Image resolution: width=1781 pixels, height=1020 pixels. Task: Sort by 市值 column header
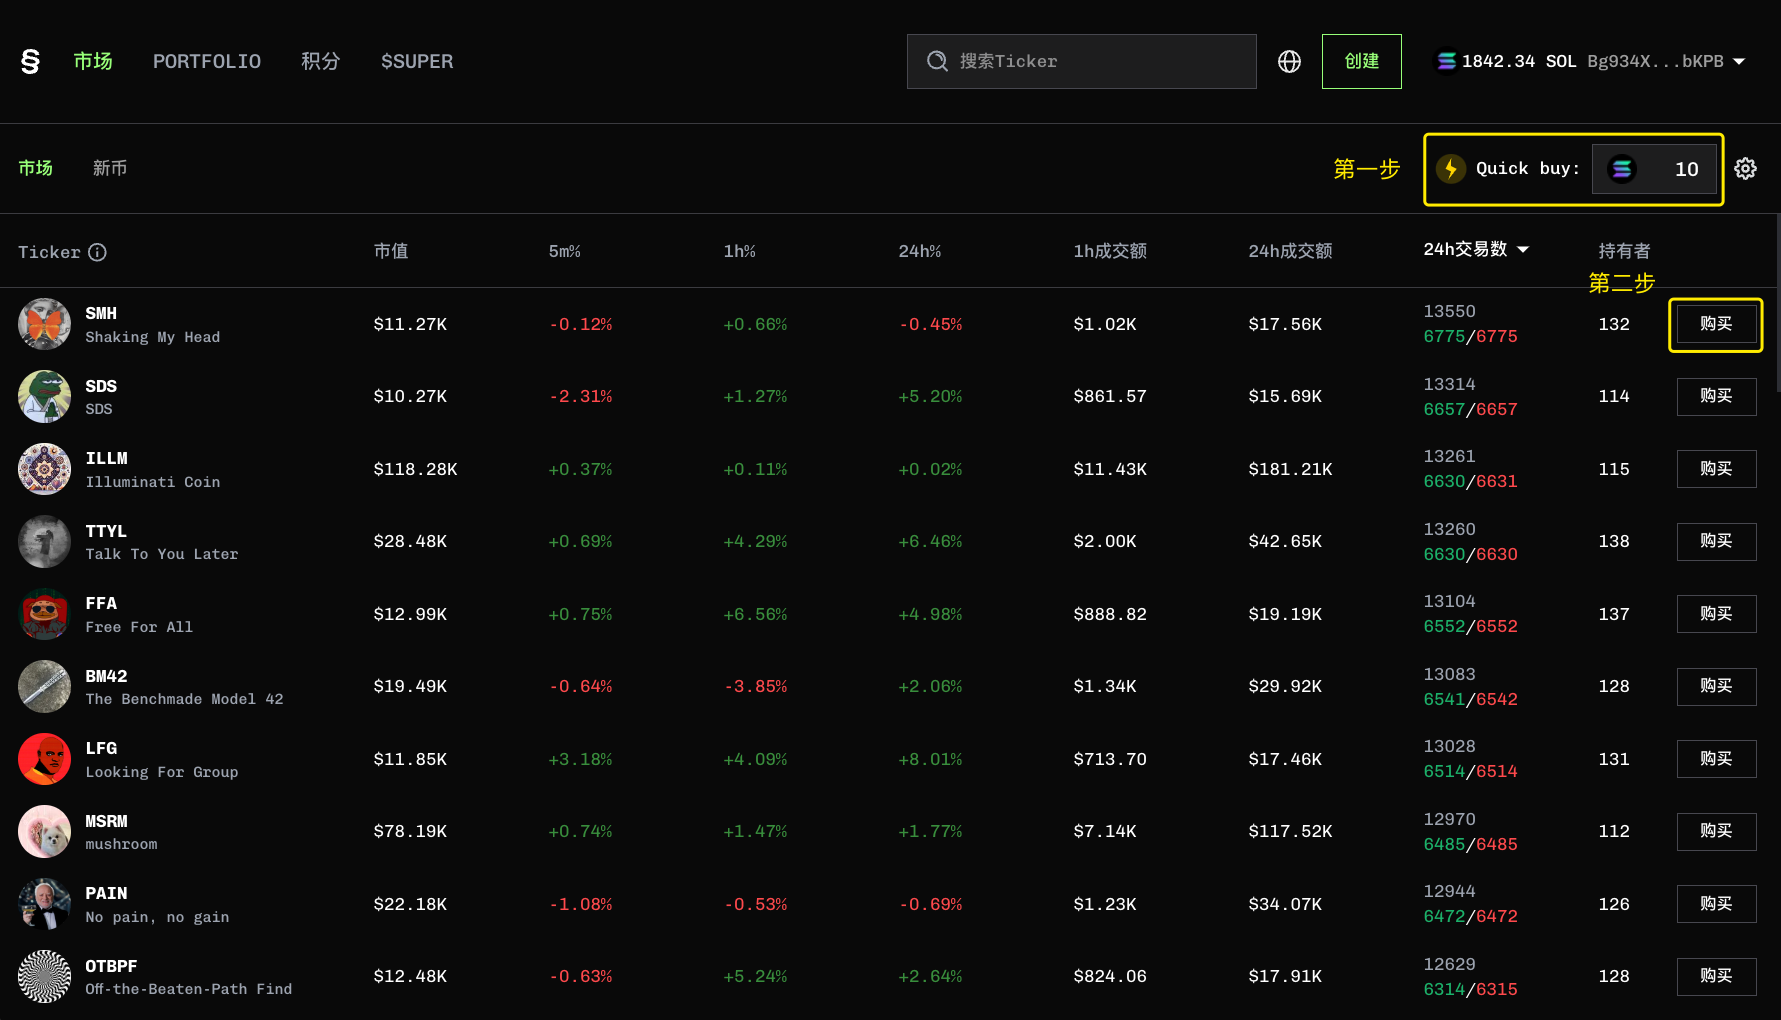[x=390, y=251]
